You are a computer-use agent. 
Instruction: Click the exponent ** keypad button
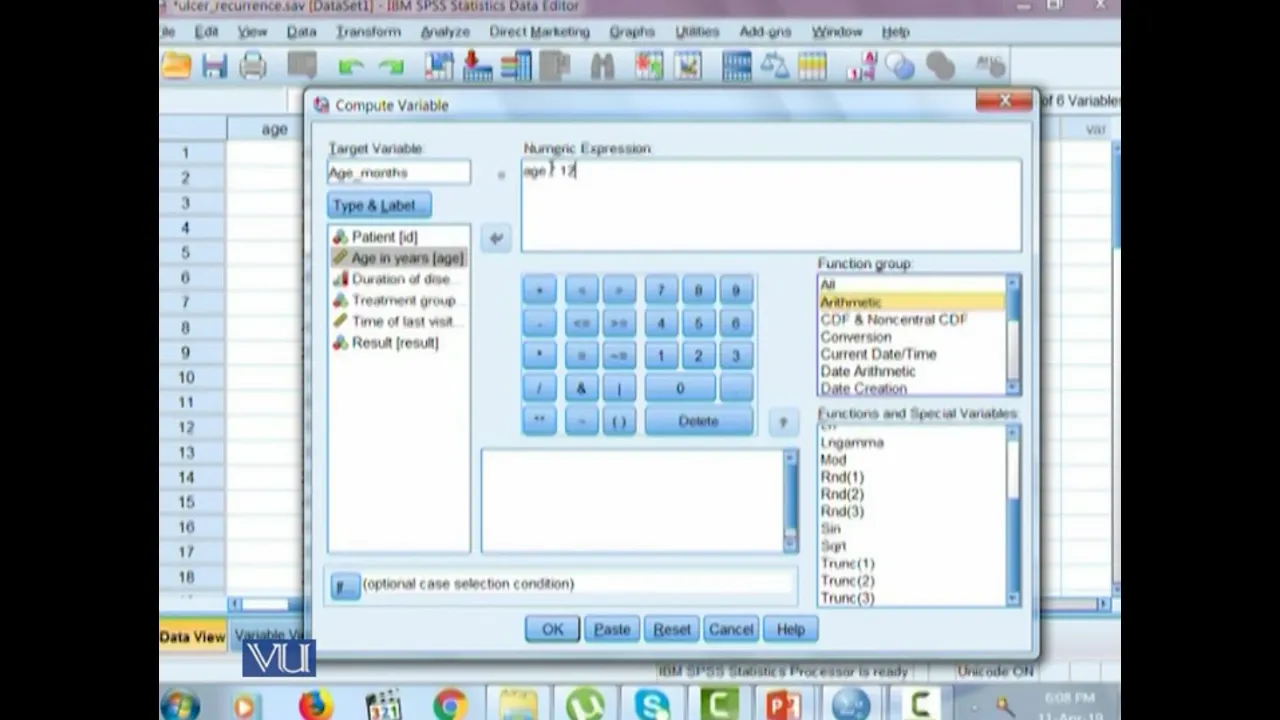(539, 421)
